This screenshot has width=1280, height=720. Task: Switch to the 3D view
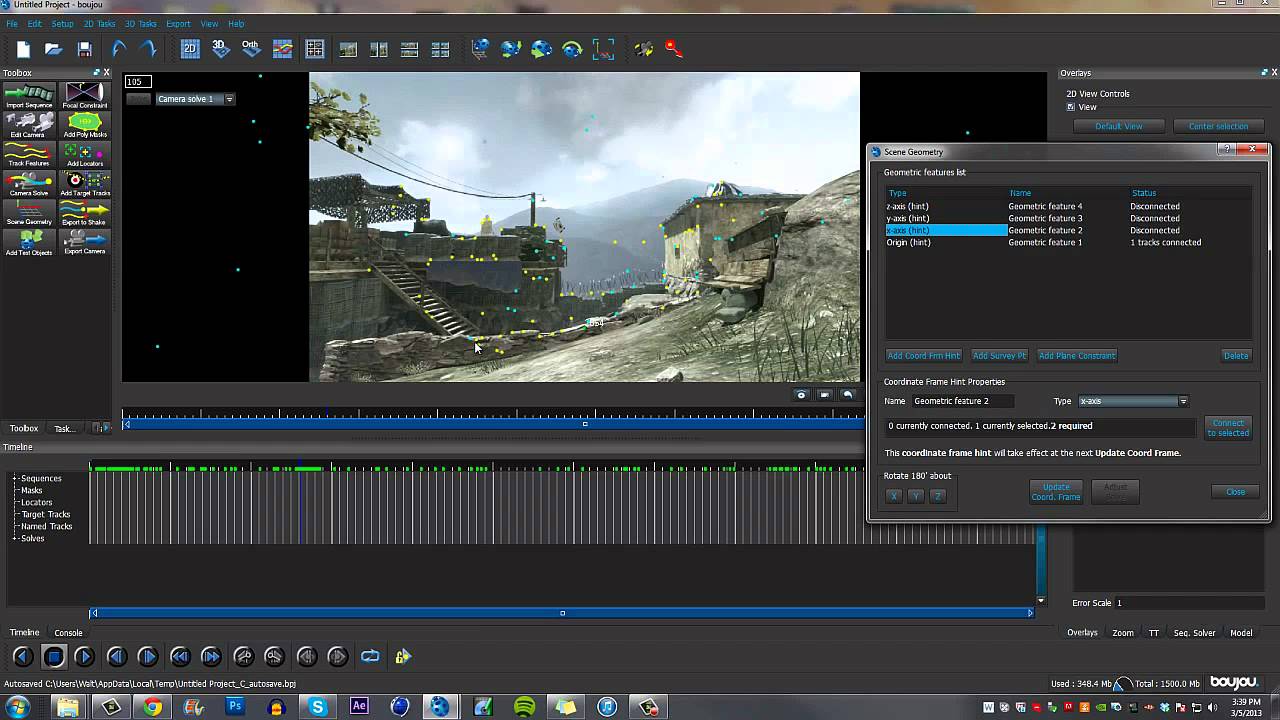[220, 48]
